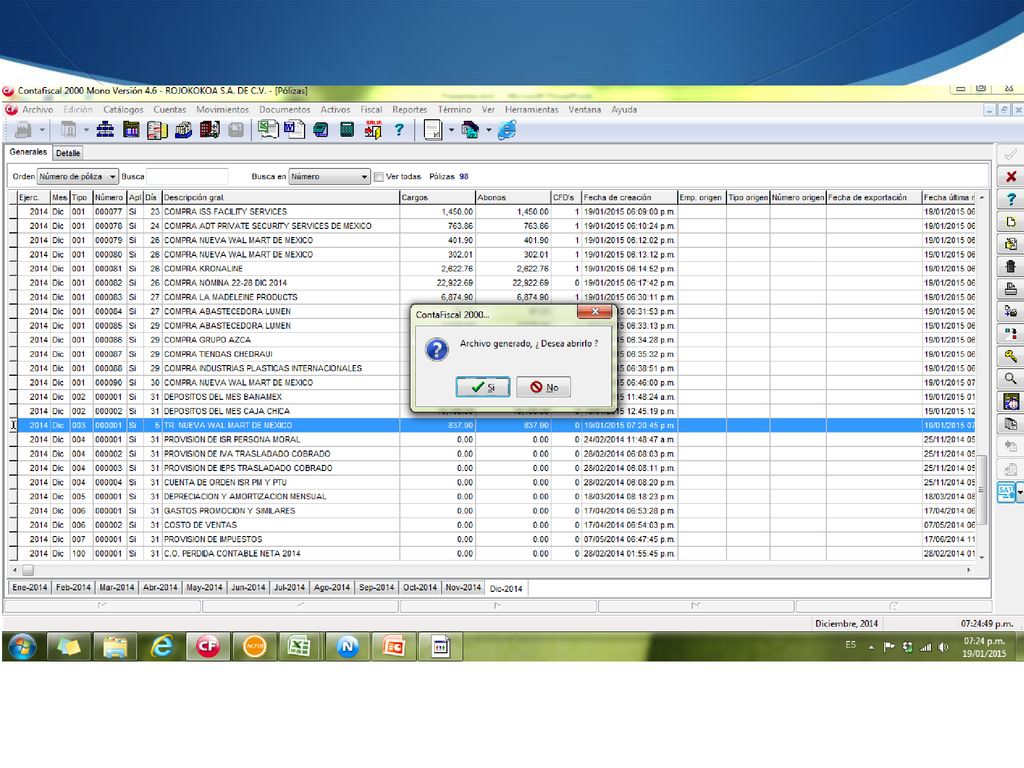Click the teal book toolbar icon

321,130
